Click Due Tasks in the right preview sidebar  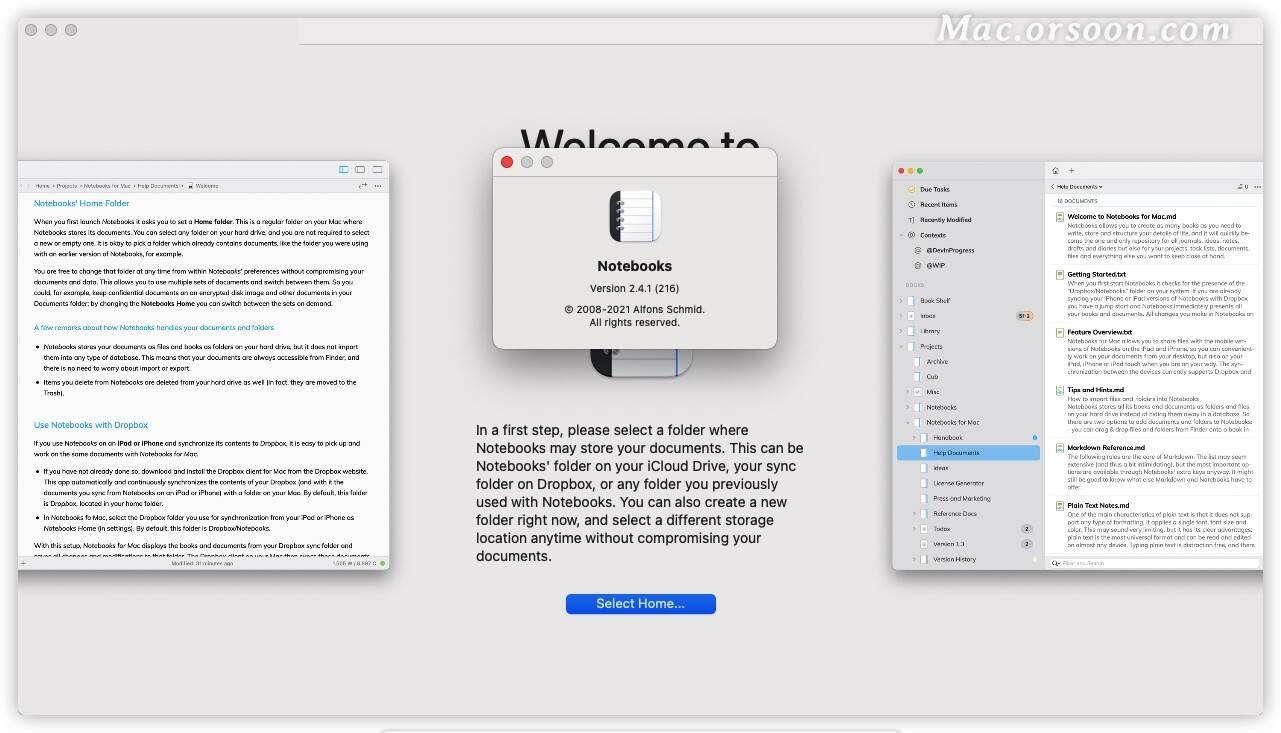coord(935,189)
